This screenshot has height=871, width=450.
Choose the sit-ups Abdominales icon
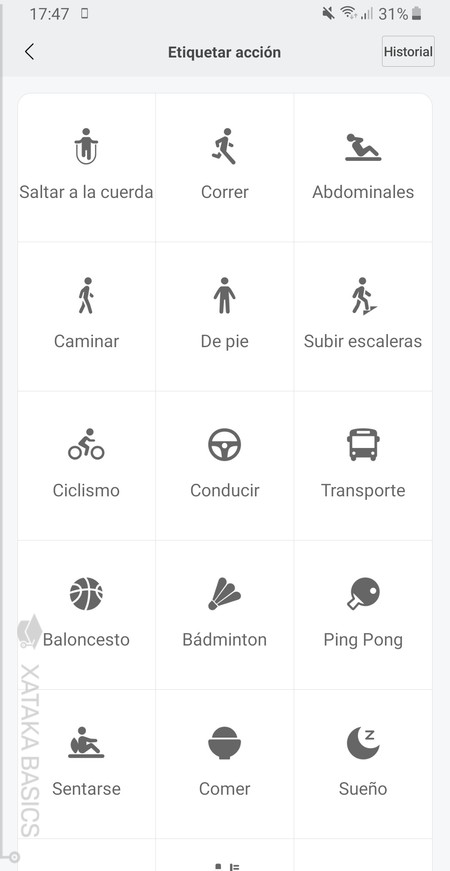[x=363, y=147]
